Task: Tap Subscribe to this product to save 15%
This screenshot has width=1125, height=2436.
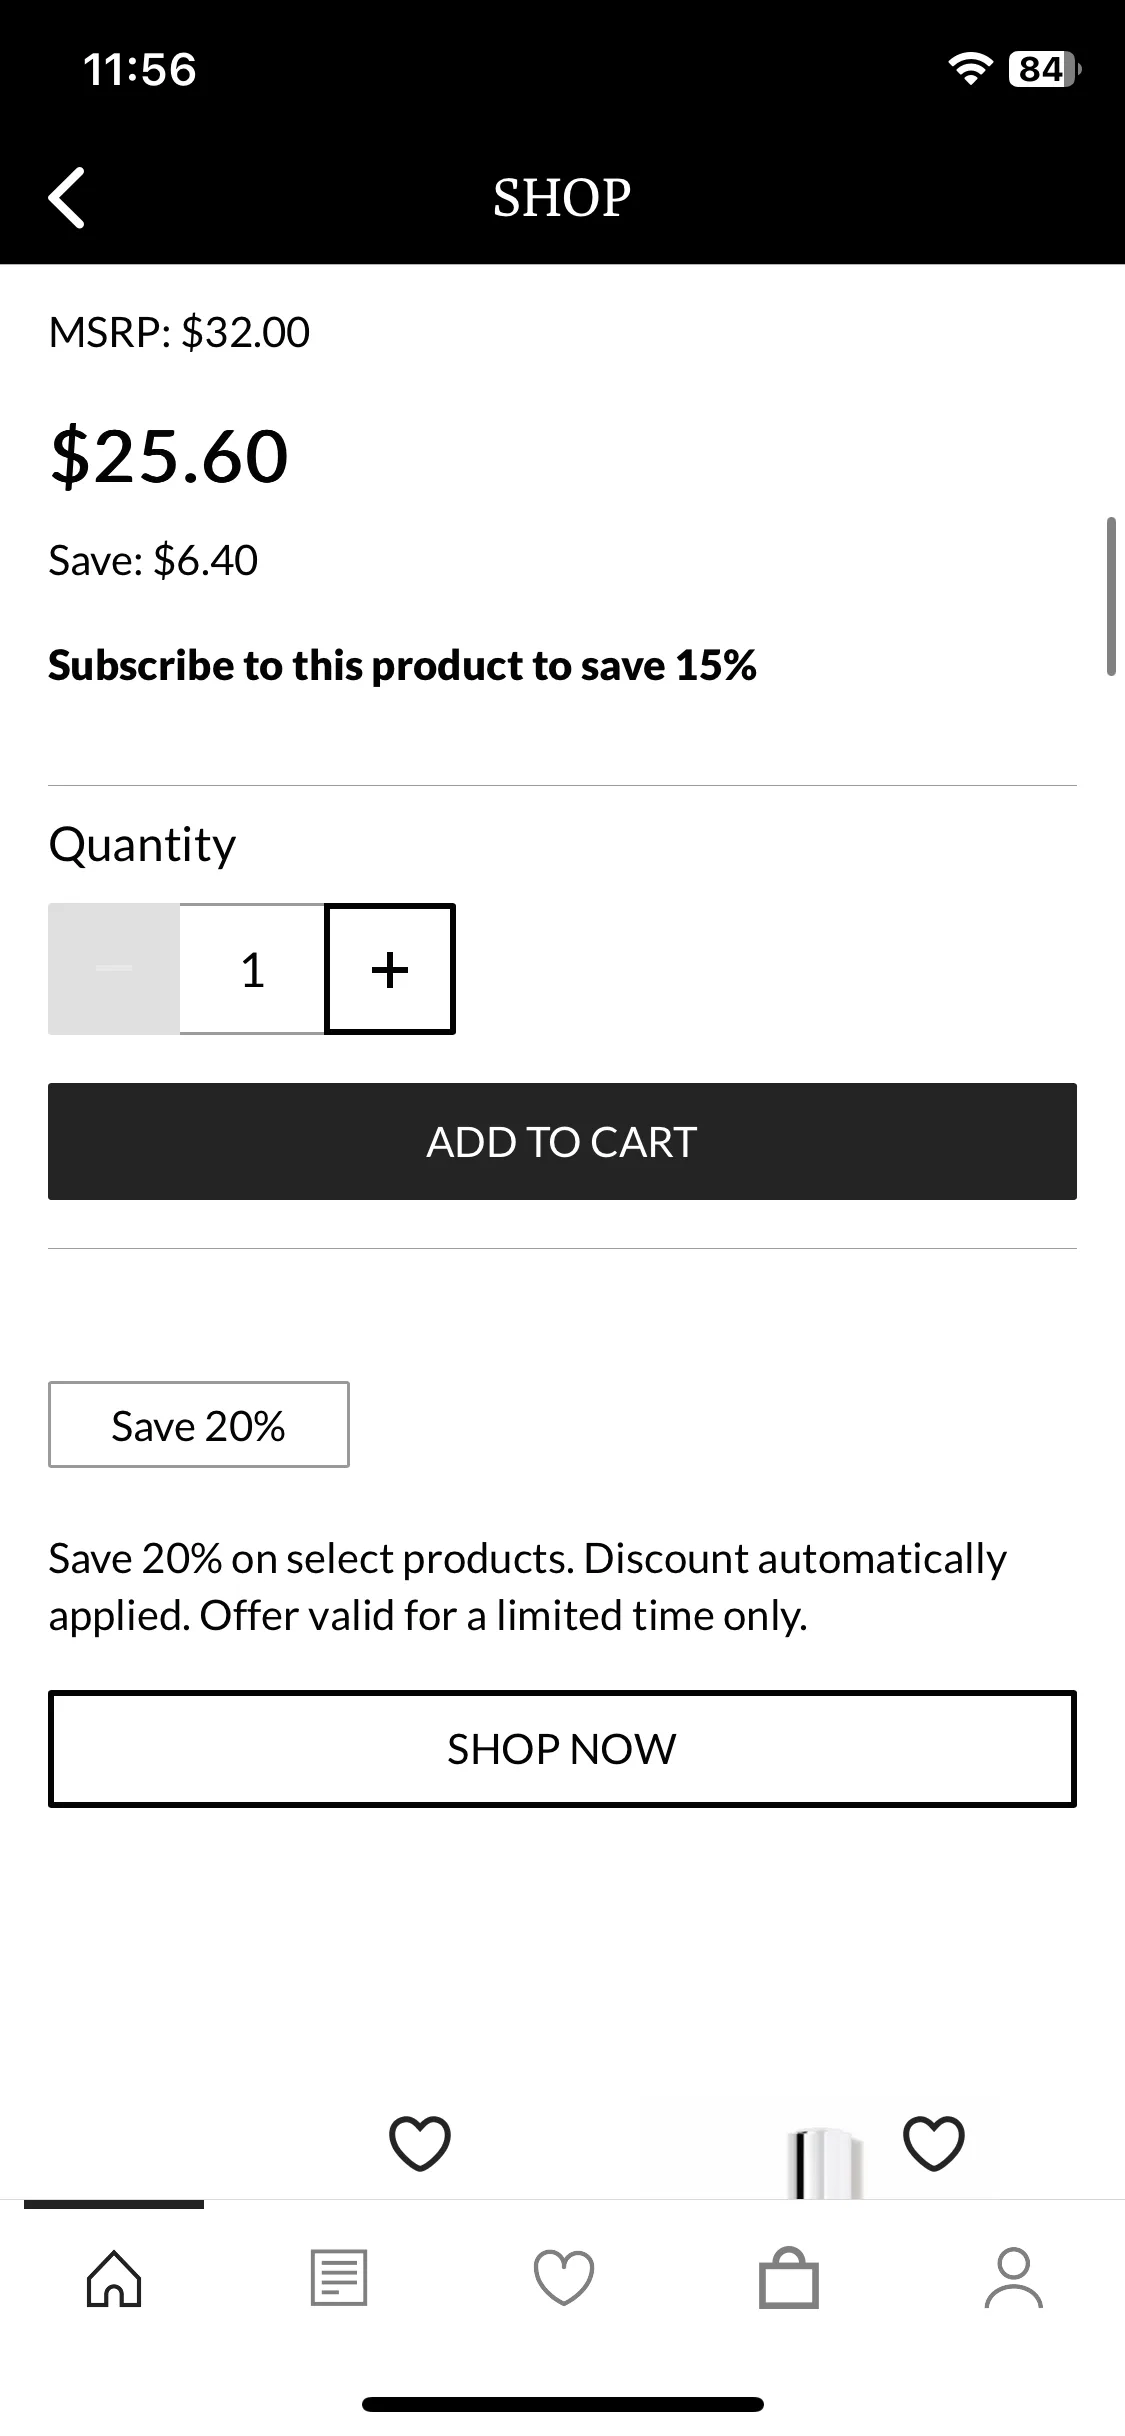Action: point(402,666)
